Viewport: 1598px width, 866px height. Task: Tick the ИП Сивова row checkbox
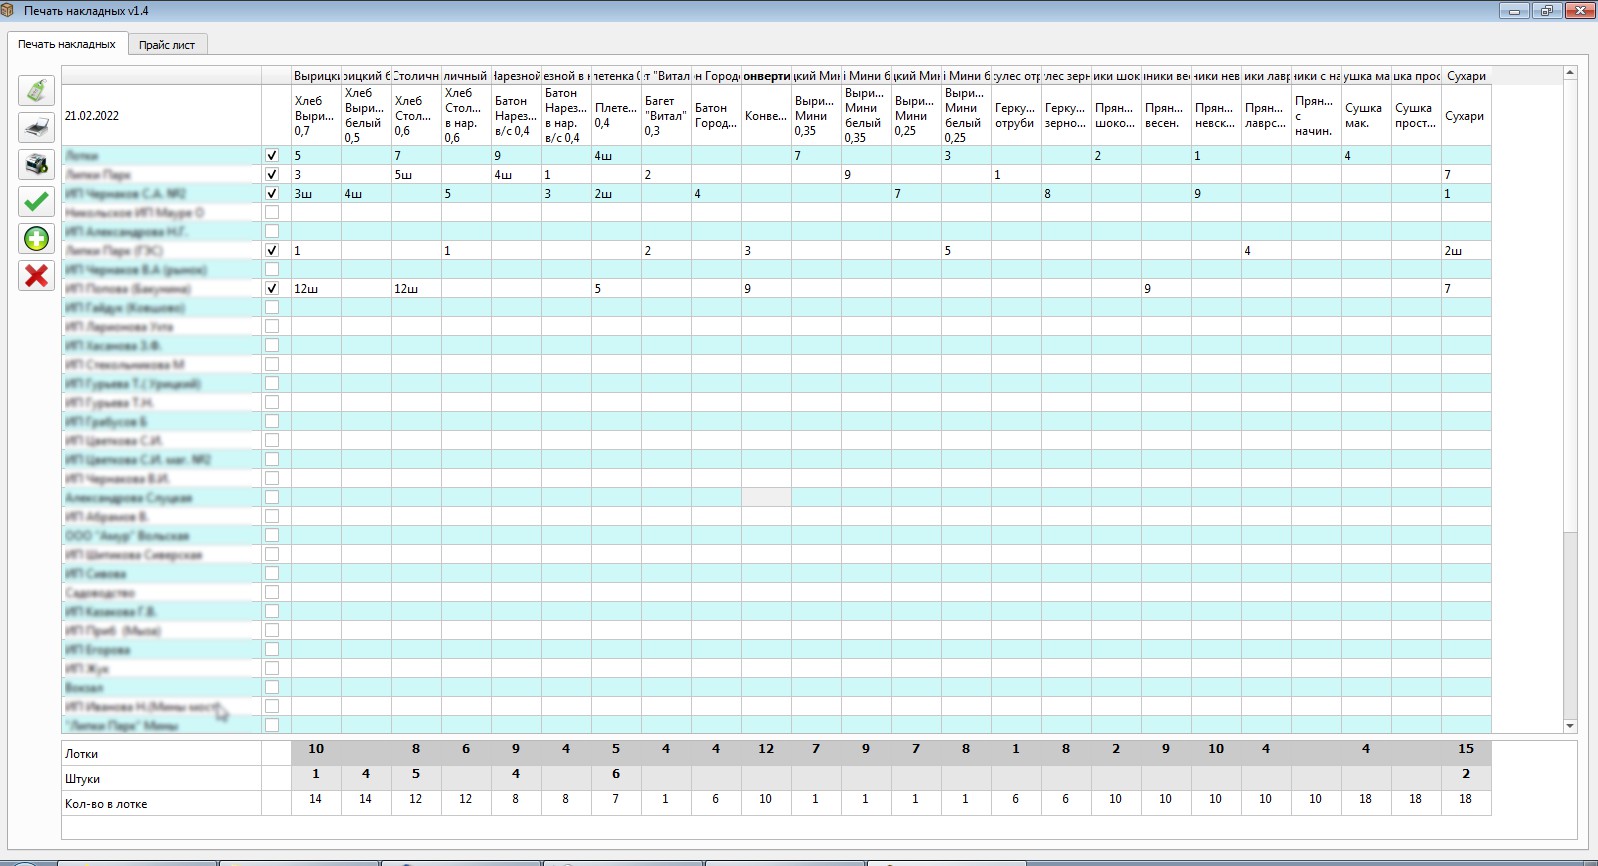(x=271, y=573)
